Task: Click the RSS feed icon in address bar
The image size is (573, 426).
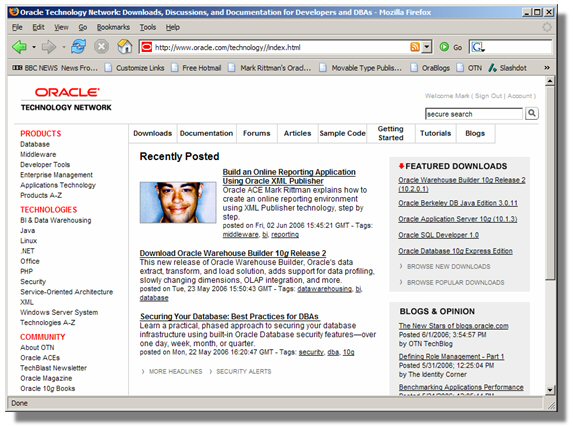Action: tap(415, 47)
